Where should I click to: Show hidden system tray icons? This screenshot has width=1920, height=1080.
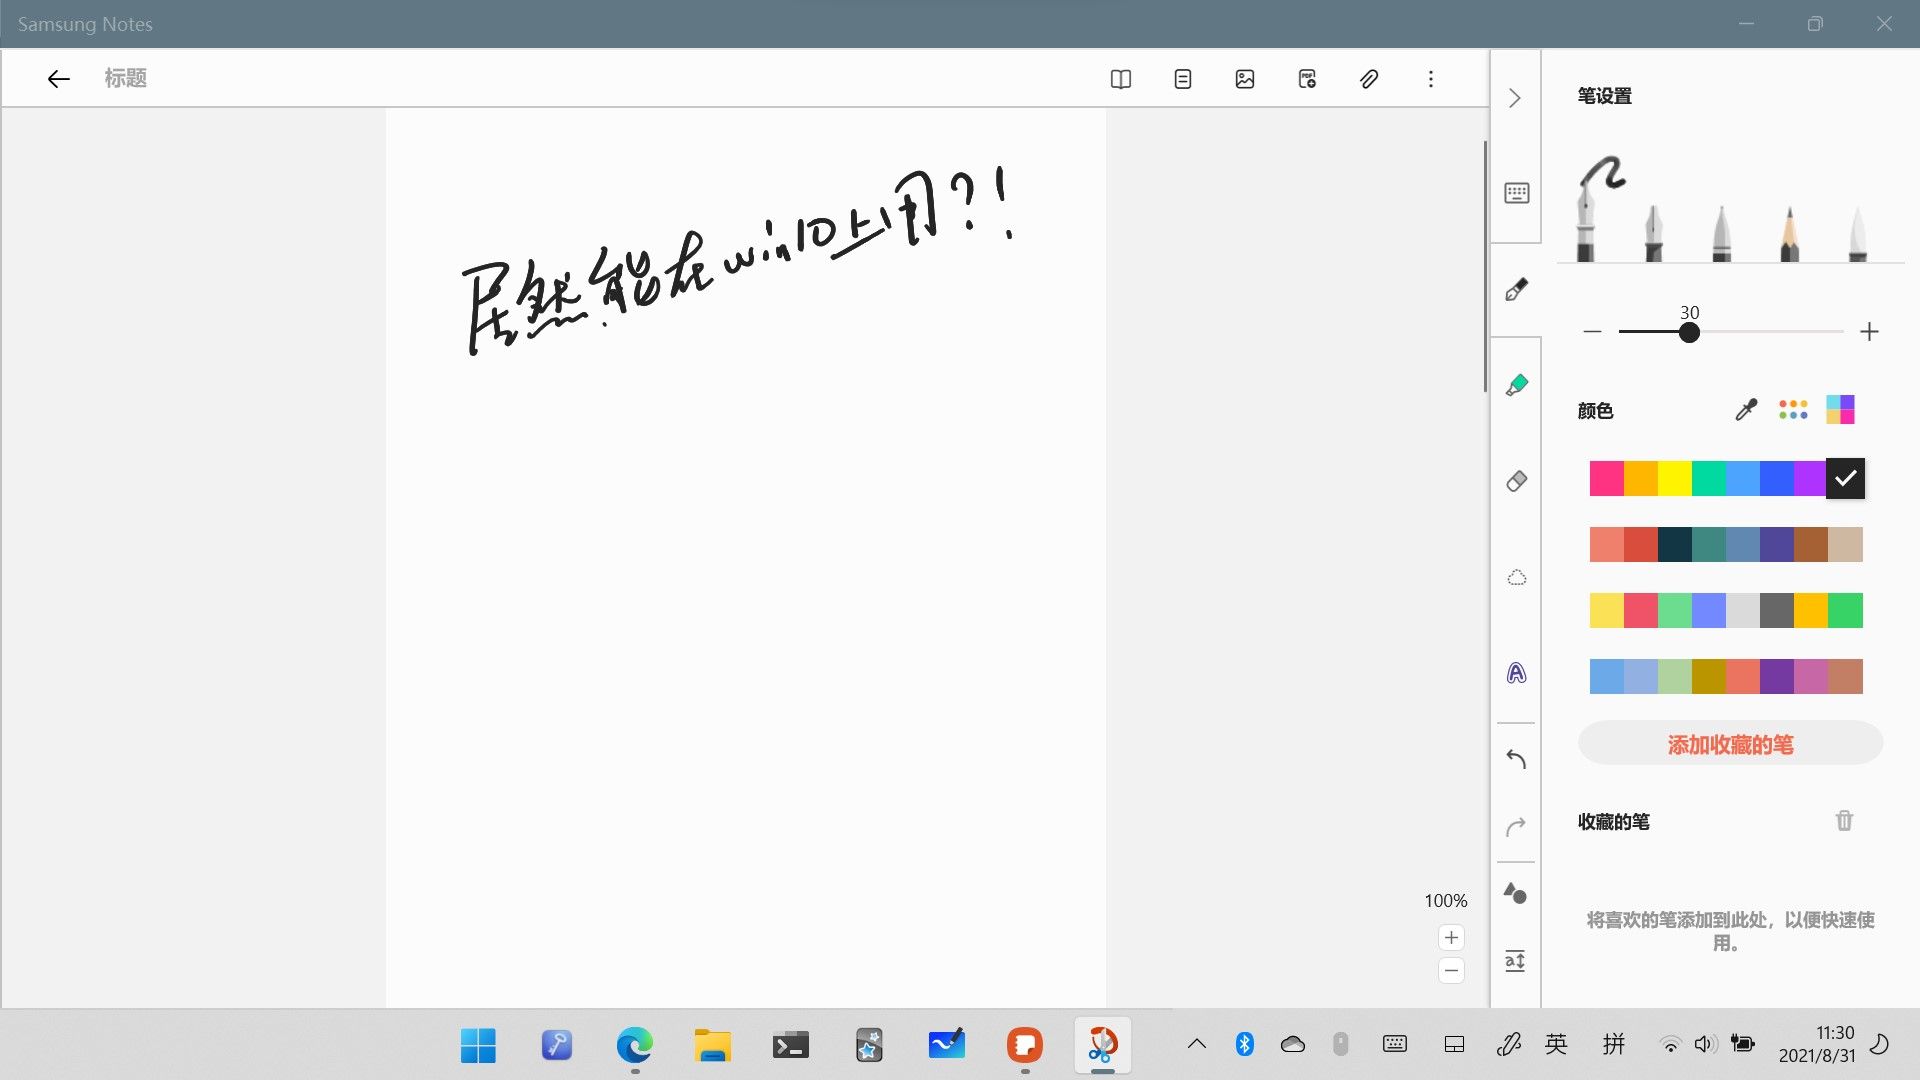[1196, 1044]
